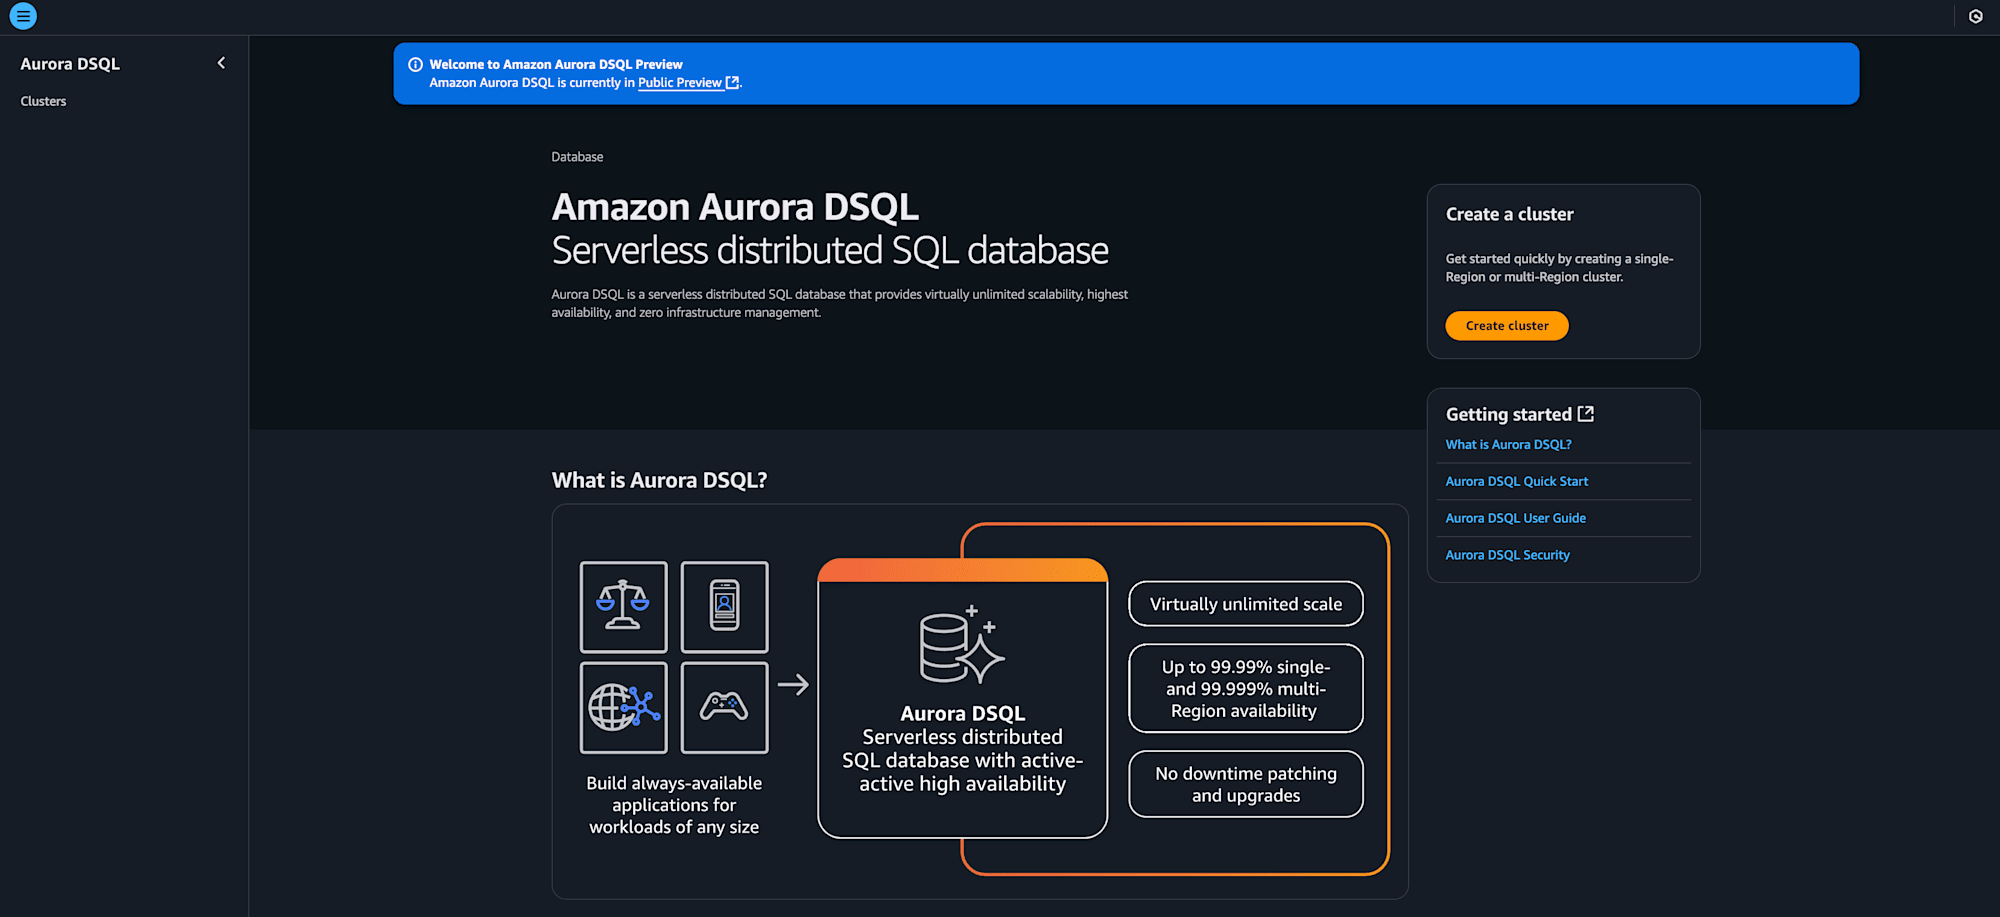This screenshot has width=2000, height=917.
Task: Open the hamburger navigation menu icon
Action: pos(23,16)
